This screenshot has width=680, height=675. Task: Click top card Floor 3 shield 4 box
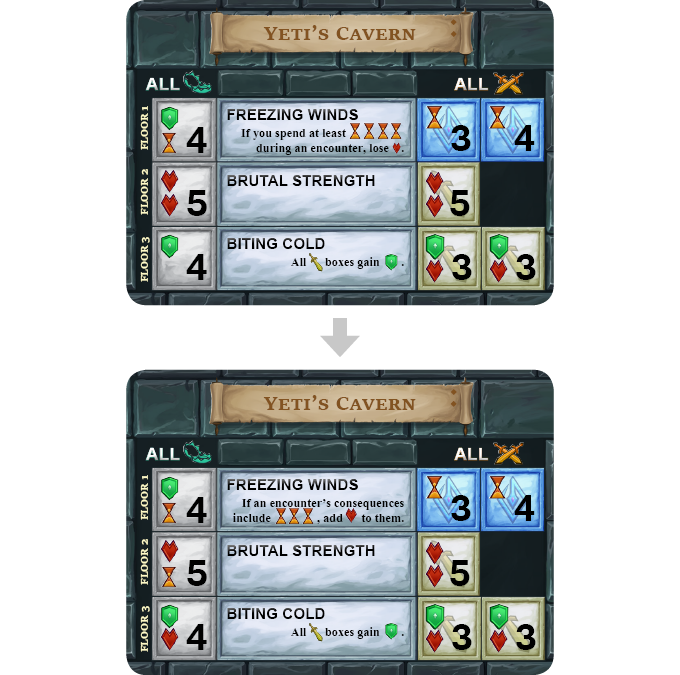pos(184,259)
